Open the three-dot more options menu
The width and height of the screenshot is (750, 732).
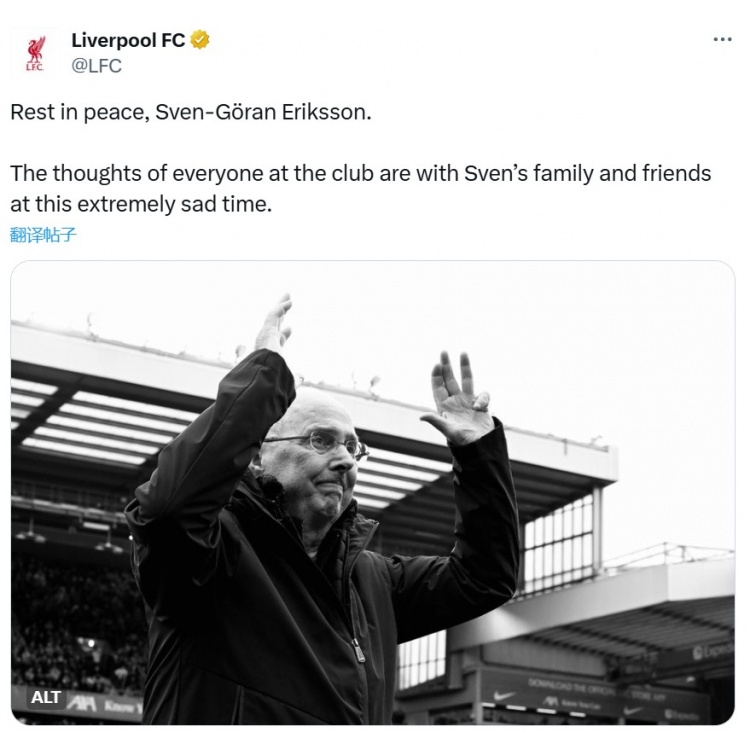pyautogui.click(x=722, y=39)
